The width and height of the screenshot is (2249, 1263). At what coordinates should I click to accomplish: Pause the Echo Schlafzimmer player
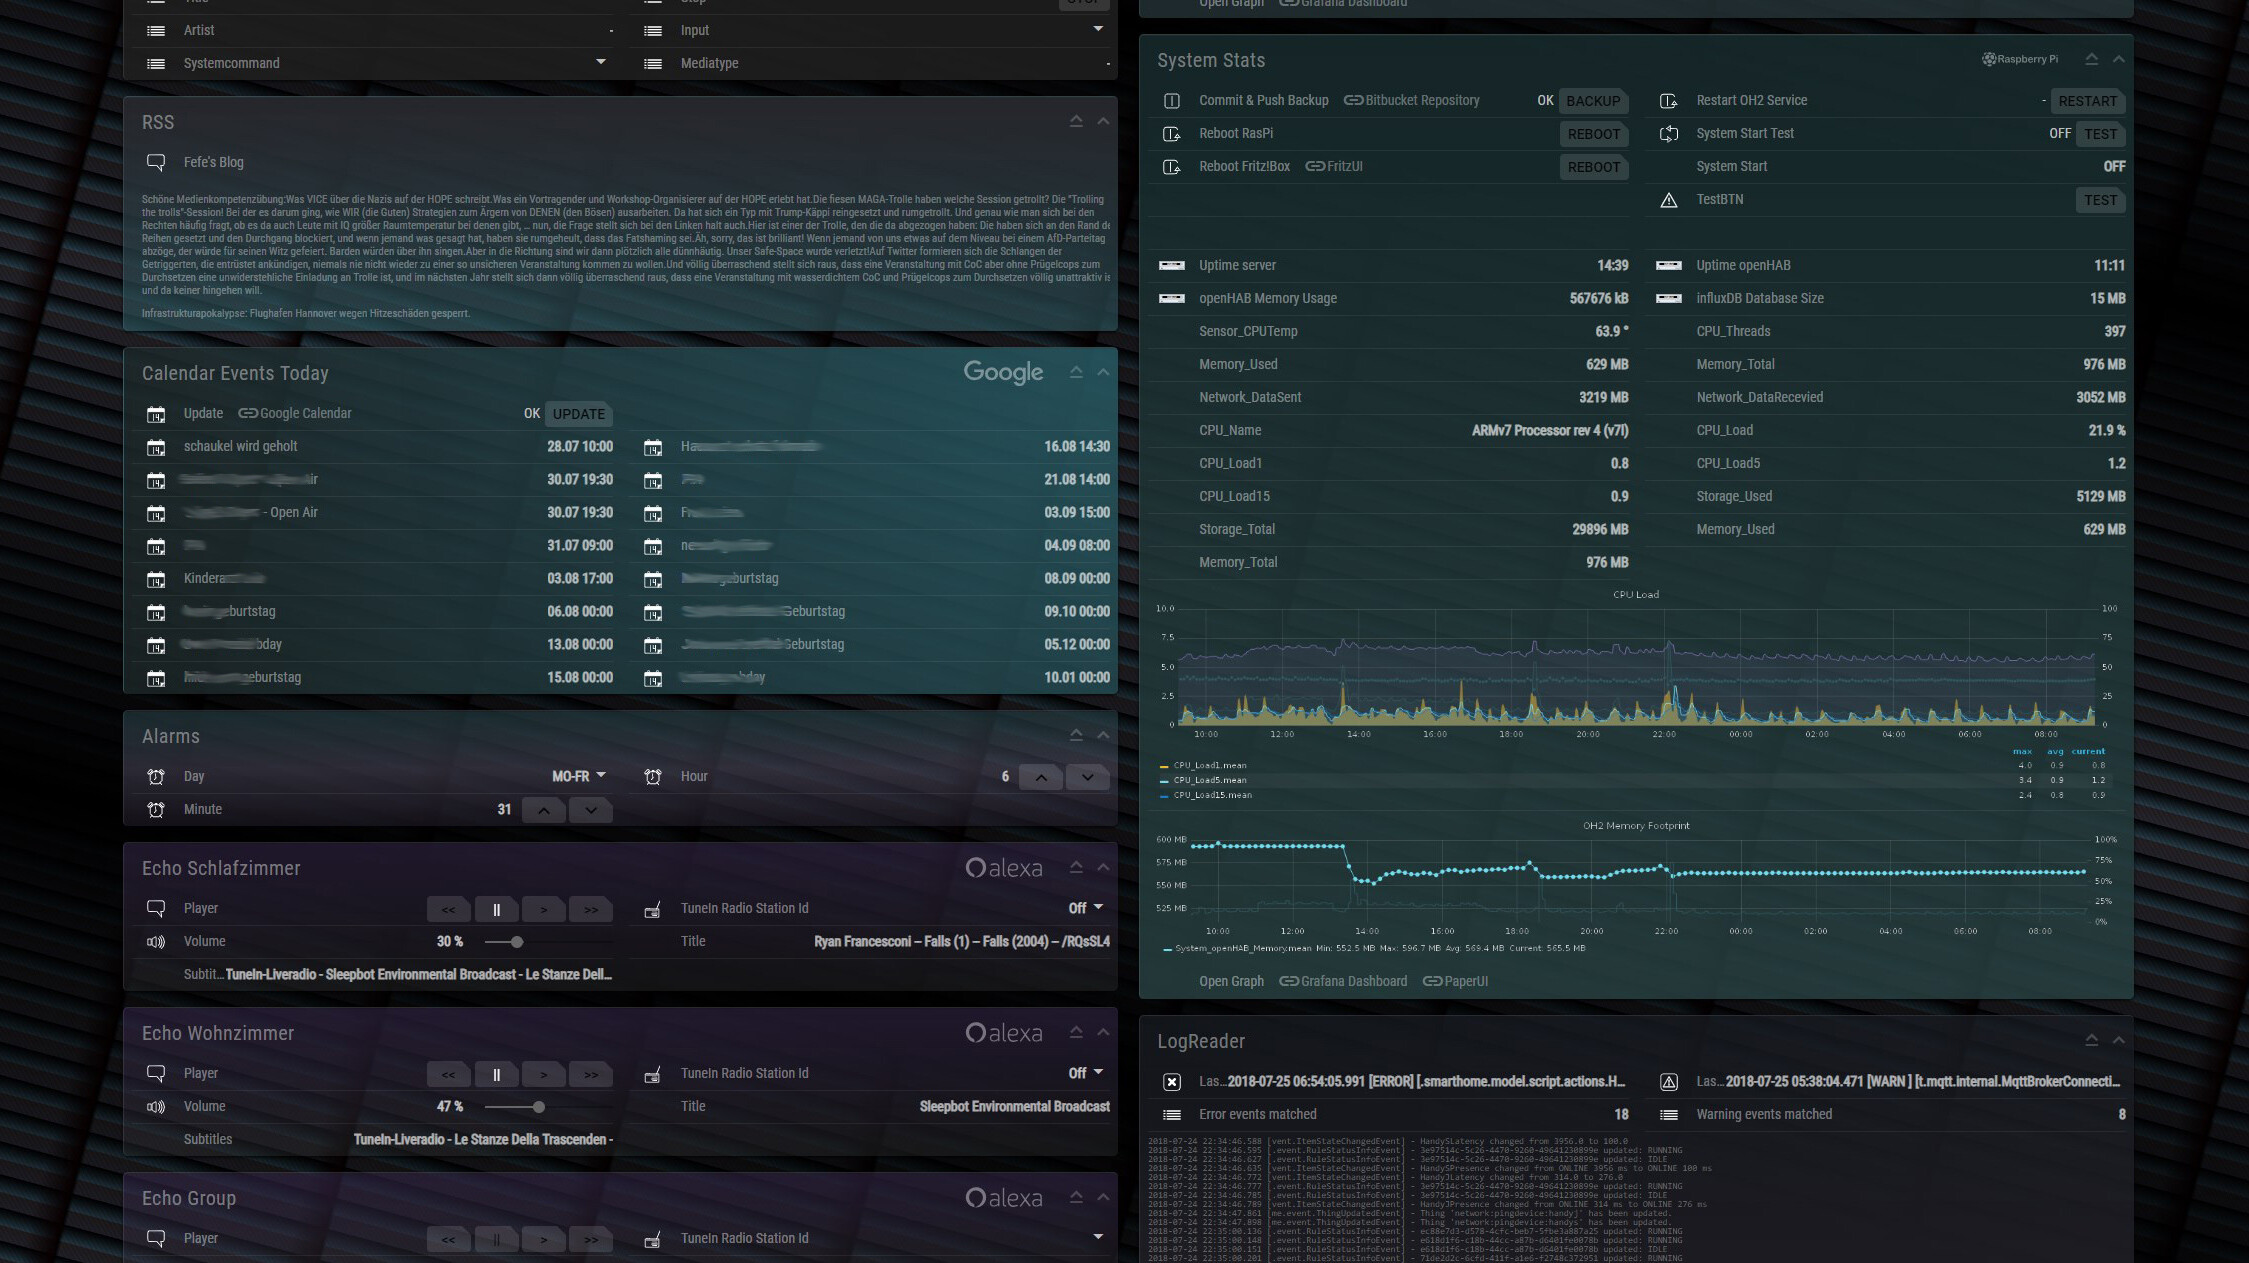(496, 909)
